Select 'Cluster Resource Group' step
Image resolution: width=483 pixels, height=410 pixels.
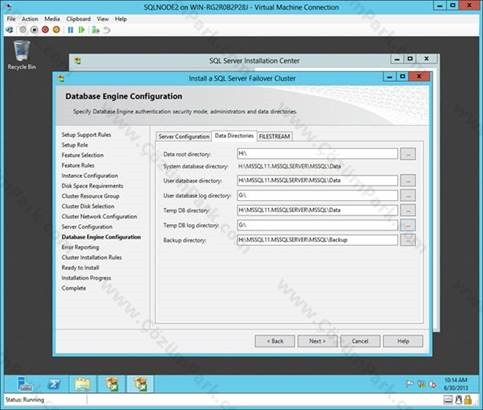pos(90,196)
